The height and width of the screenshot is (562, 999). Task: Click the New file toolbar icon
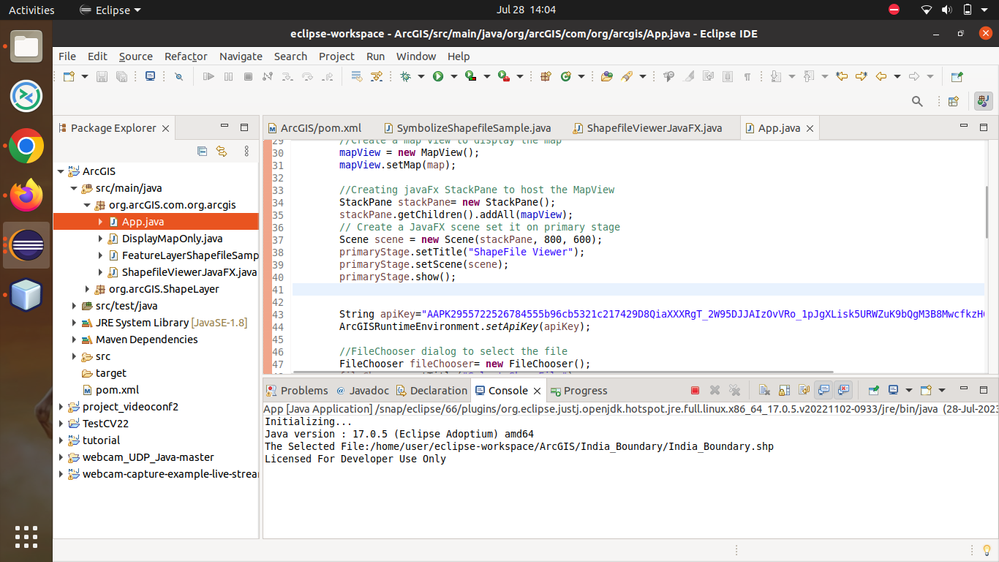pos(69,76)
